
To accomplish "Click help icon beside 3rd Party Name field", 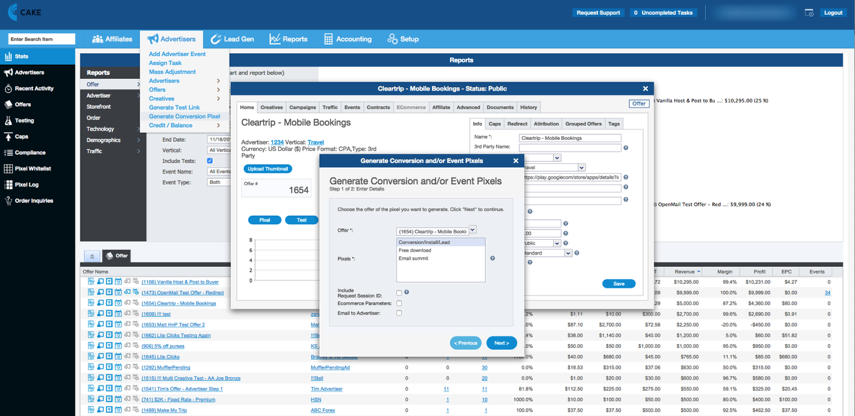I will click(625, 148).
